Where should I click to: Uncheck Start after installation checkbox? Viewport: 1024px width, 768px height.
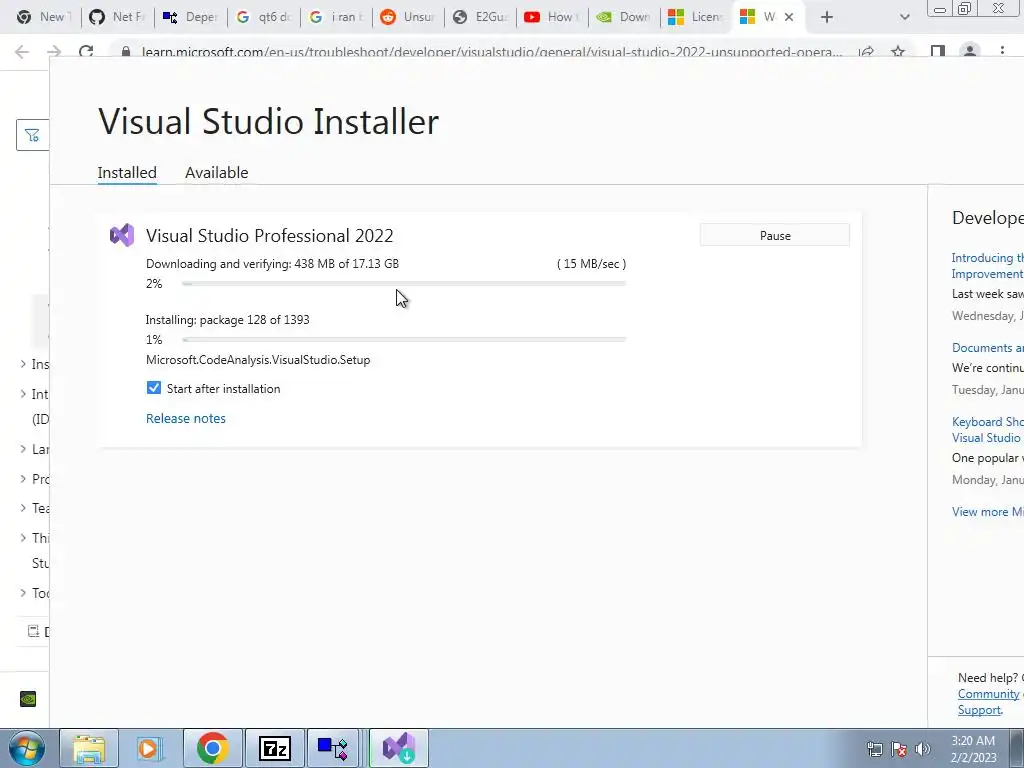coord(153,388)
